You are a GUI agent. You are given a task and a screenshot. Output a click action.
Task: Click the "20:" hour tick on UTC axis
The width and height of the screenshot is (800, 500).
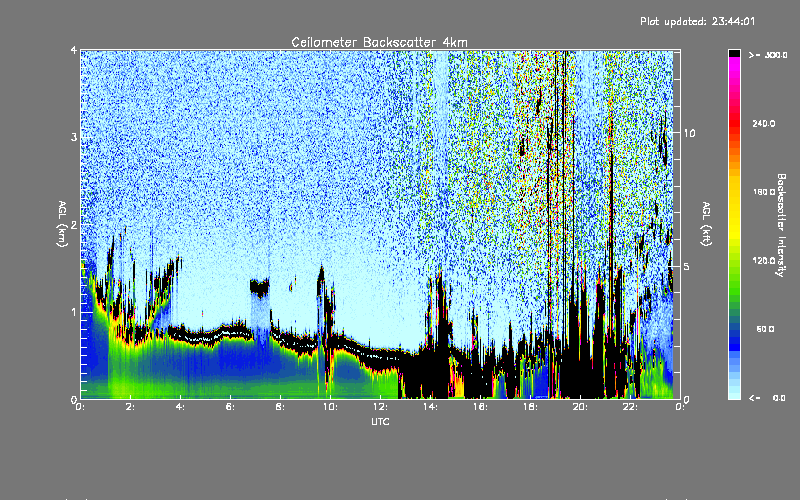pos(581,407)
